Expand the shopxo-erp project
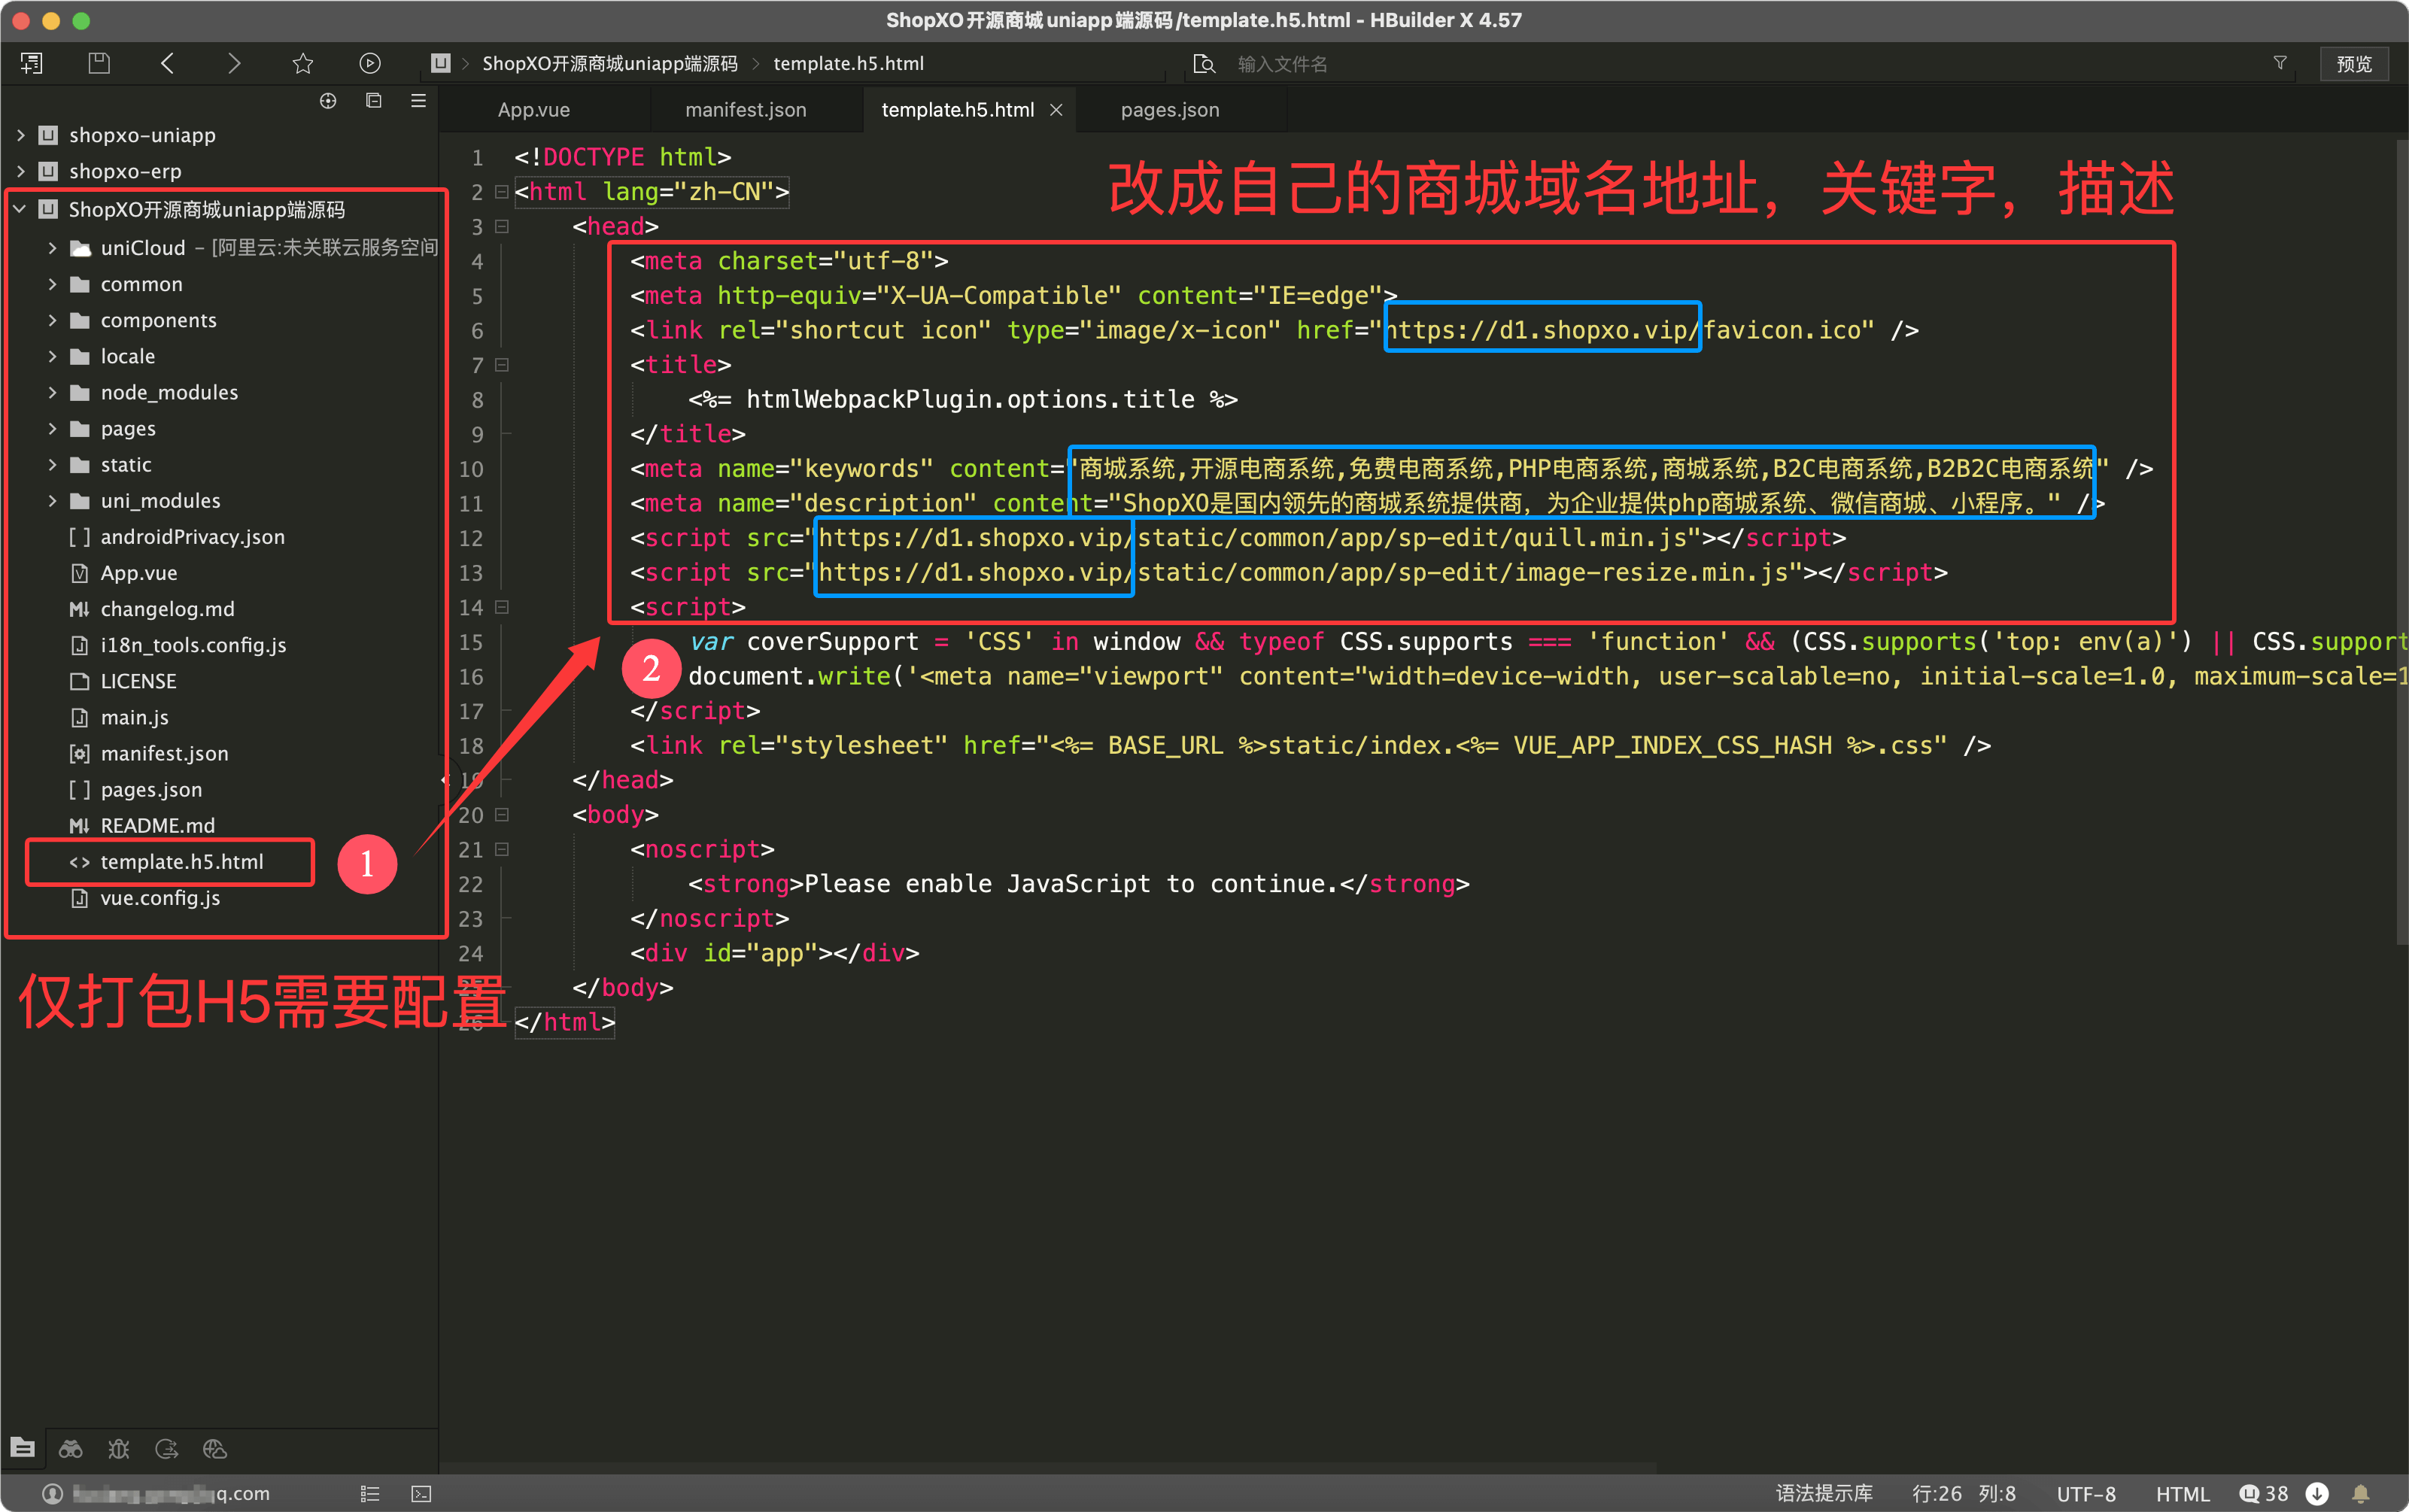The height and width of the screenshot is (1512, 2409). (x=20, y=171)
